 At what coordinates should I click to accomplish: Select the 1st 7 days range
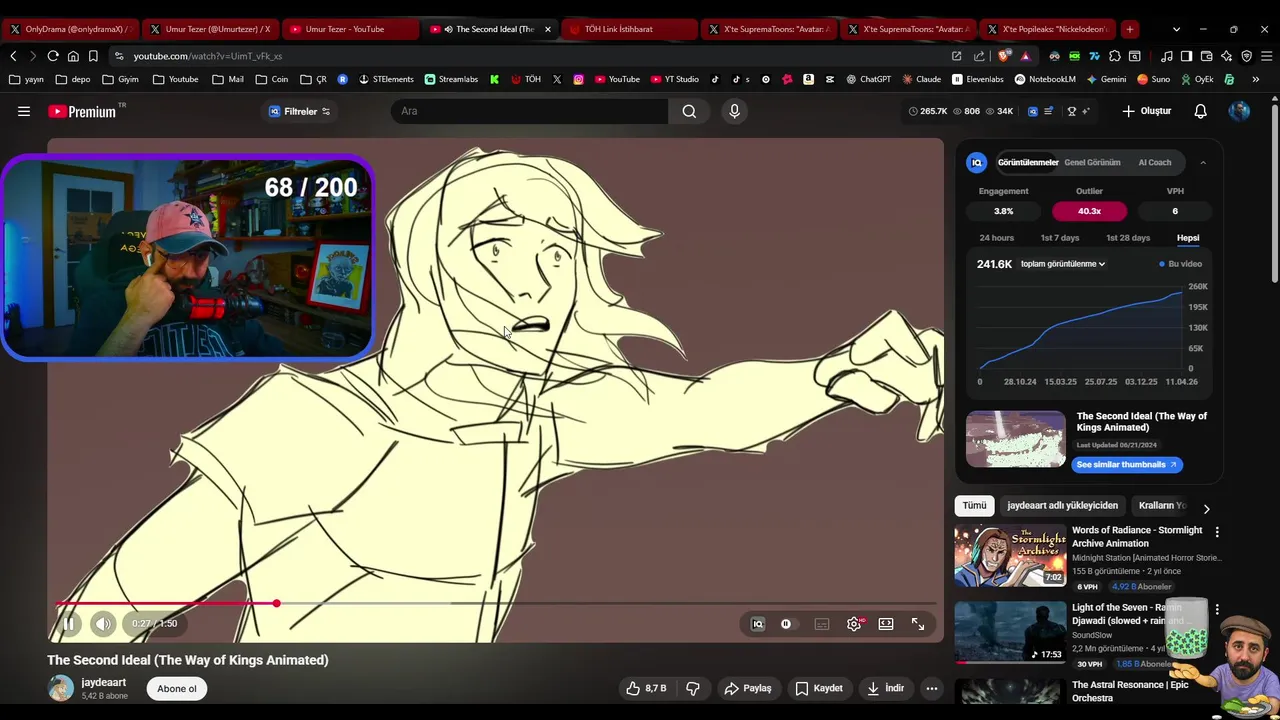pos(1060,238)
